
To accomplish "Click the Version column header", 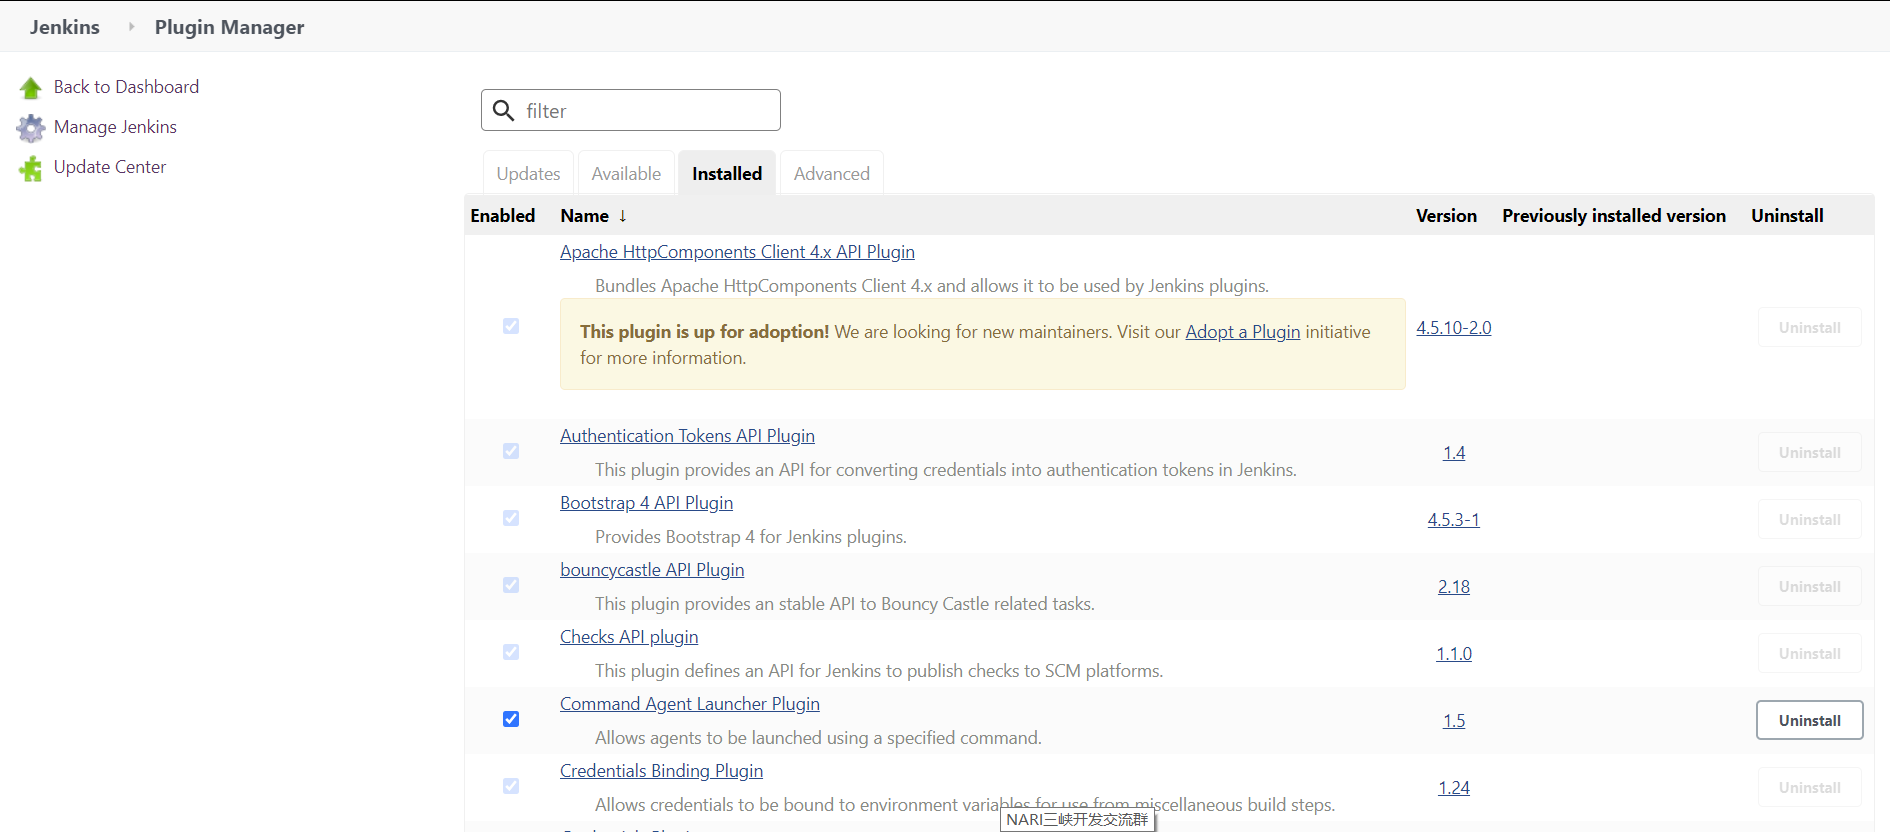I will (1446, 216).
